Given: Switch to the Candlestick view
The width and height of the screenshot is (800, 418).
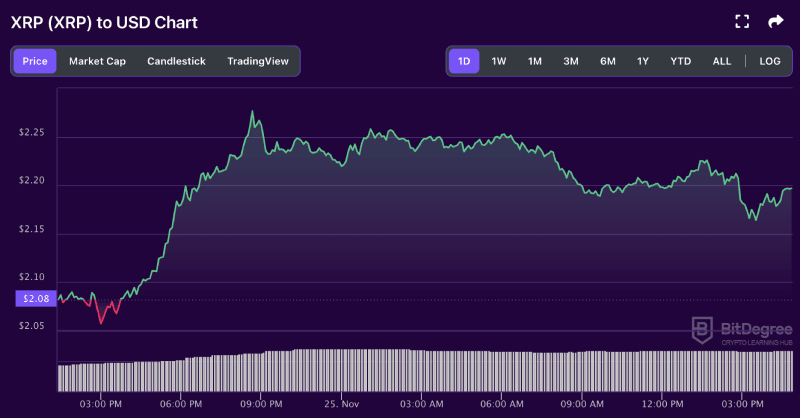Looking at the screenshot, I should tap(177, 61).
